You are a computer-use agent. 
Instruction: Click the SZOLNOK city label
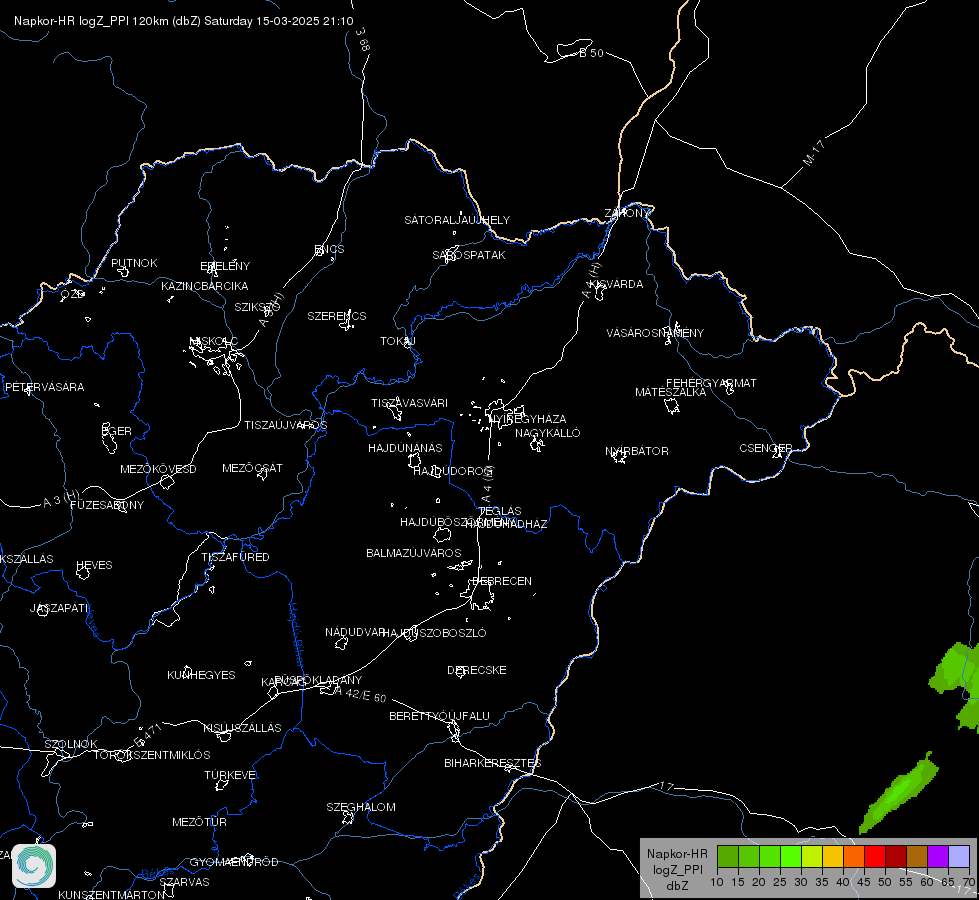click(x=71, y=744)
